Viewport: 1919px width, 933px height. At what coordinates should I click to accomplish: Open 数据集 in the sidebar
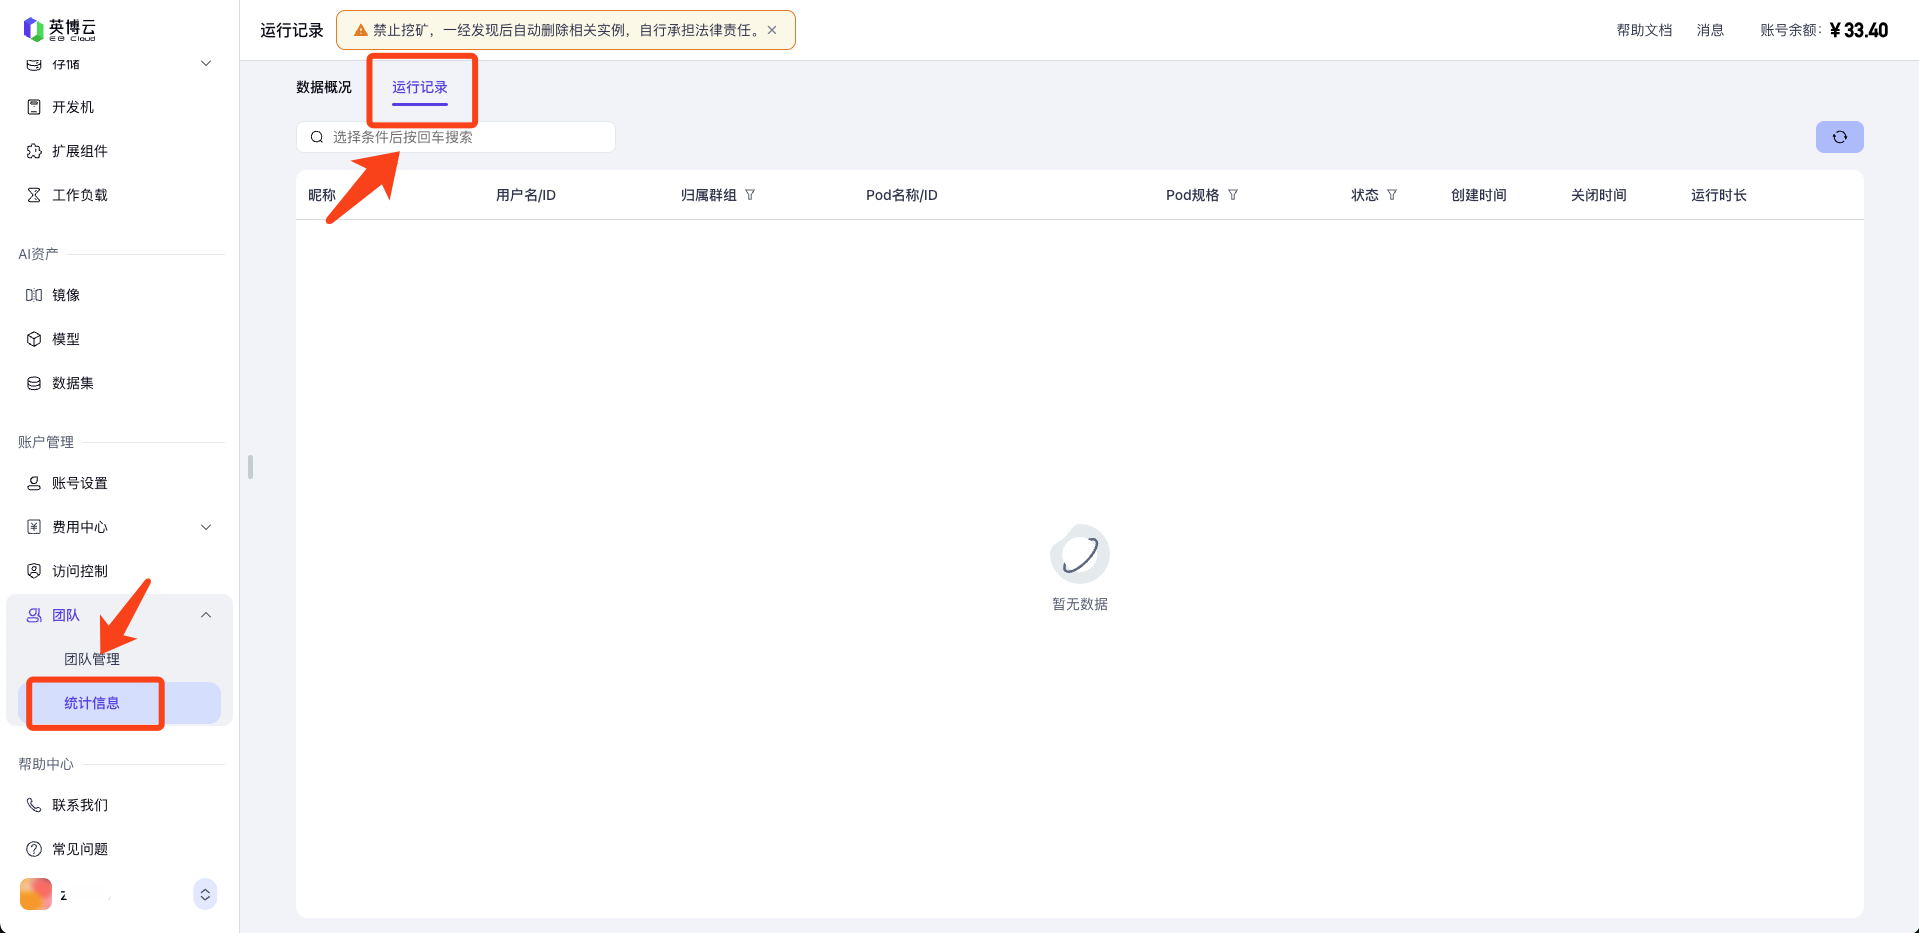coord(72,383)
